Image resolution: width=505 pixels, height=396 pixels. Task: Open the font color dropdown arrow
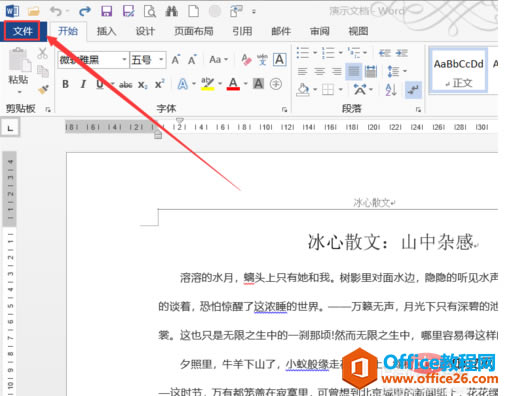point(246,83)
